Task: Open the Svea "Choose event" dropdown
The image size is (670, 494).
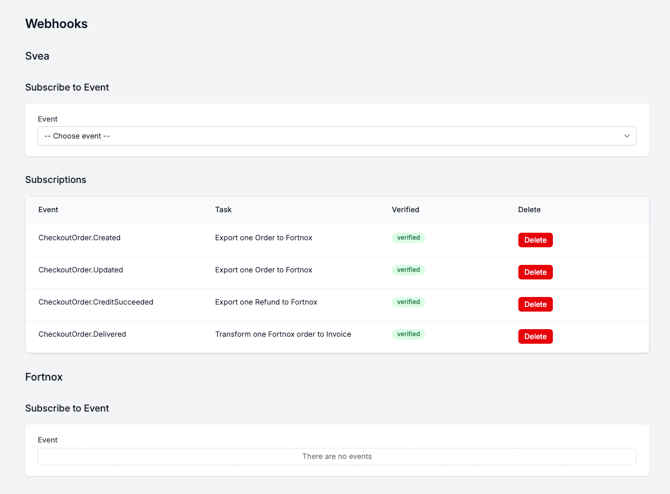Action: (336, 136)
